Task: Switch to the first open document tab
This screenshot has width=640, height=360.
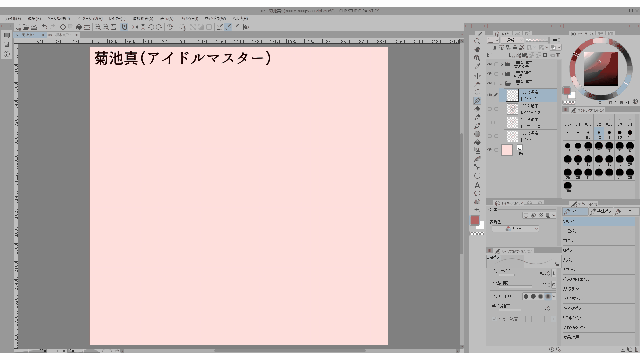Action: tap(29, 35)
